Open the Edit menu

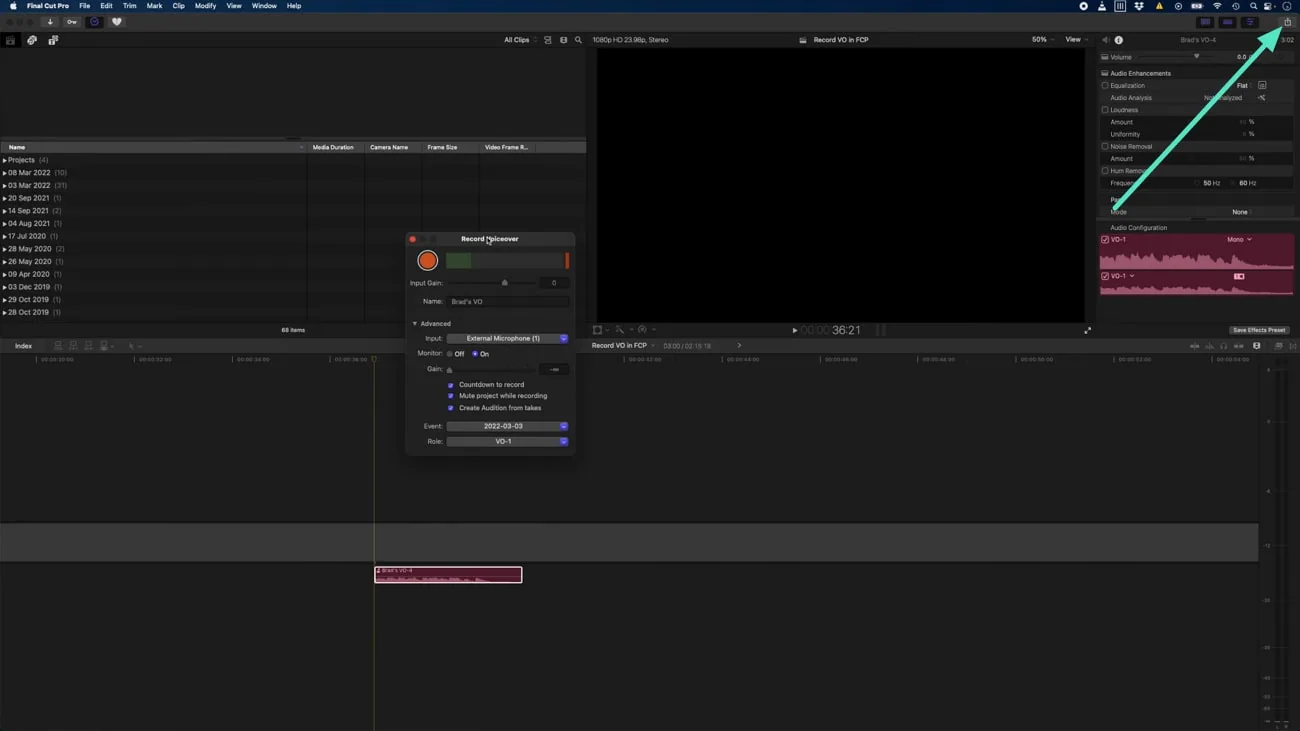pos(106,6)
